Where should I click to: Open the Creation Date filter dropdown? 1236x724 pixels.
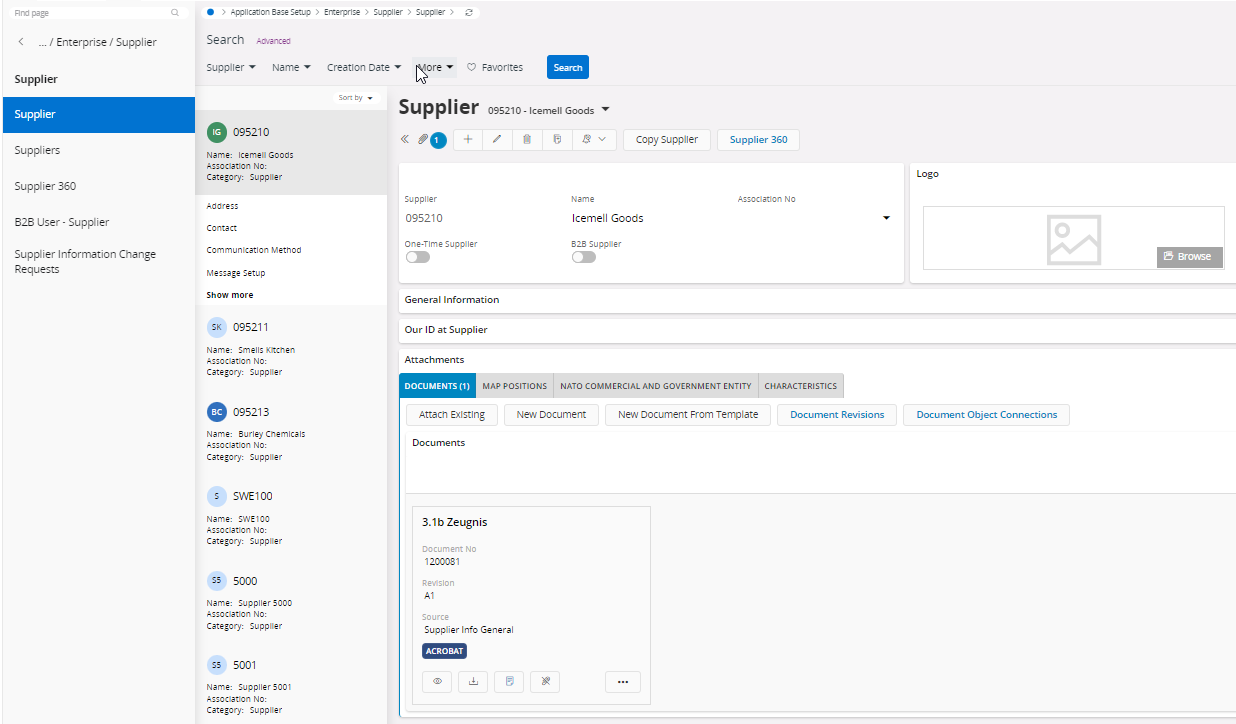[364, 68]
